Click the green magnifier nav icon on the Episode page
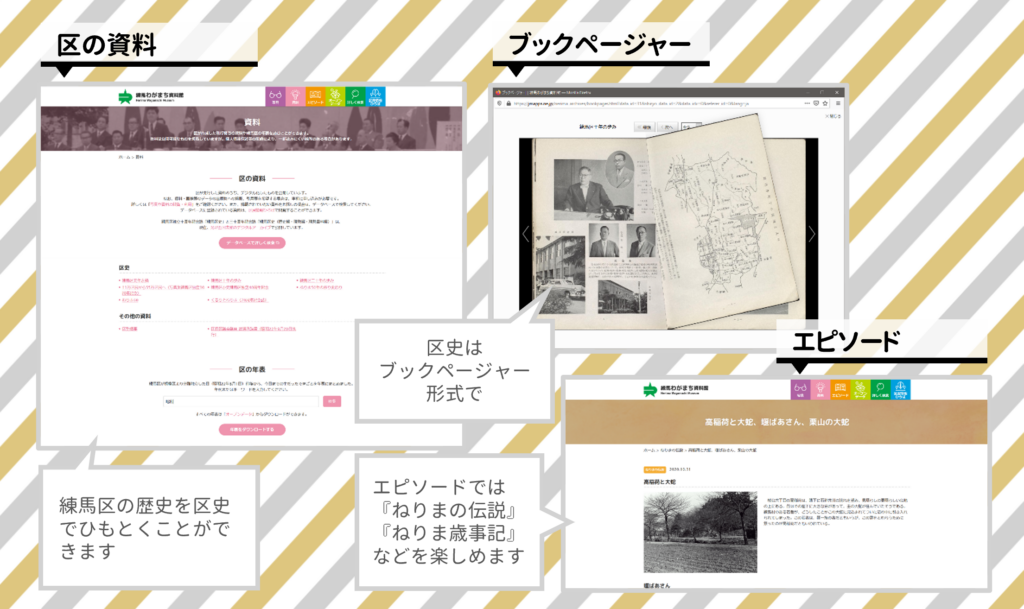This screenshot has width=1024, height=609. 879,388
